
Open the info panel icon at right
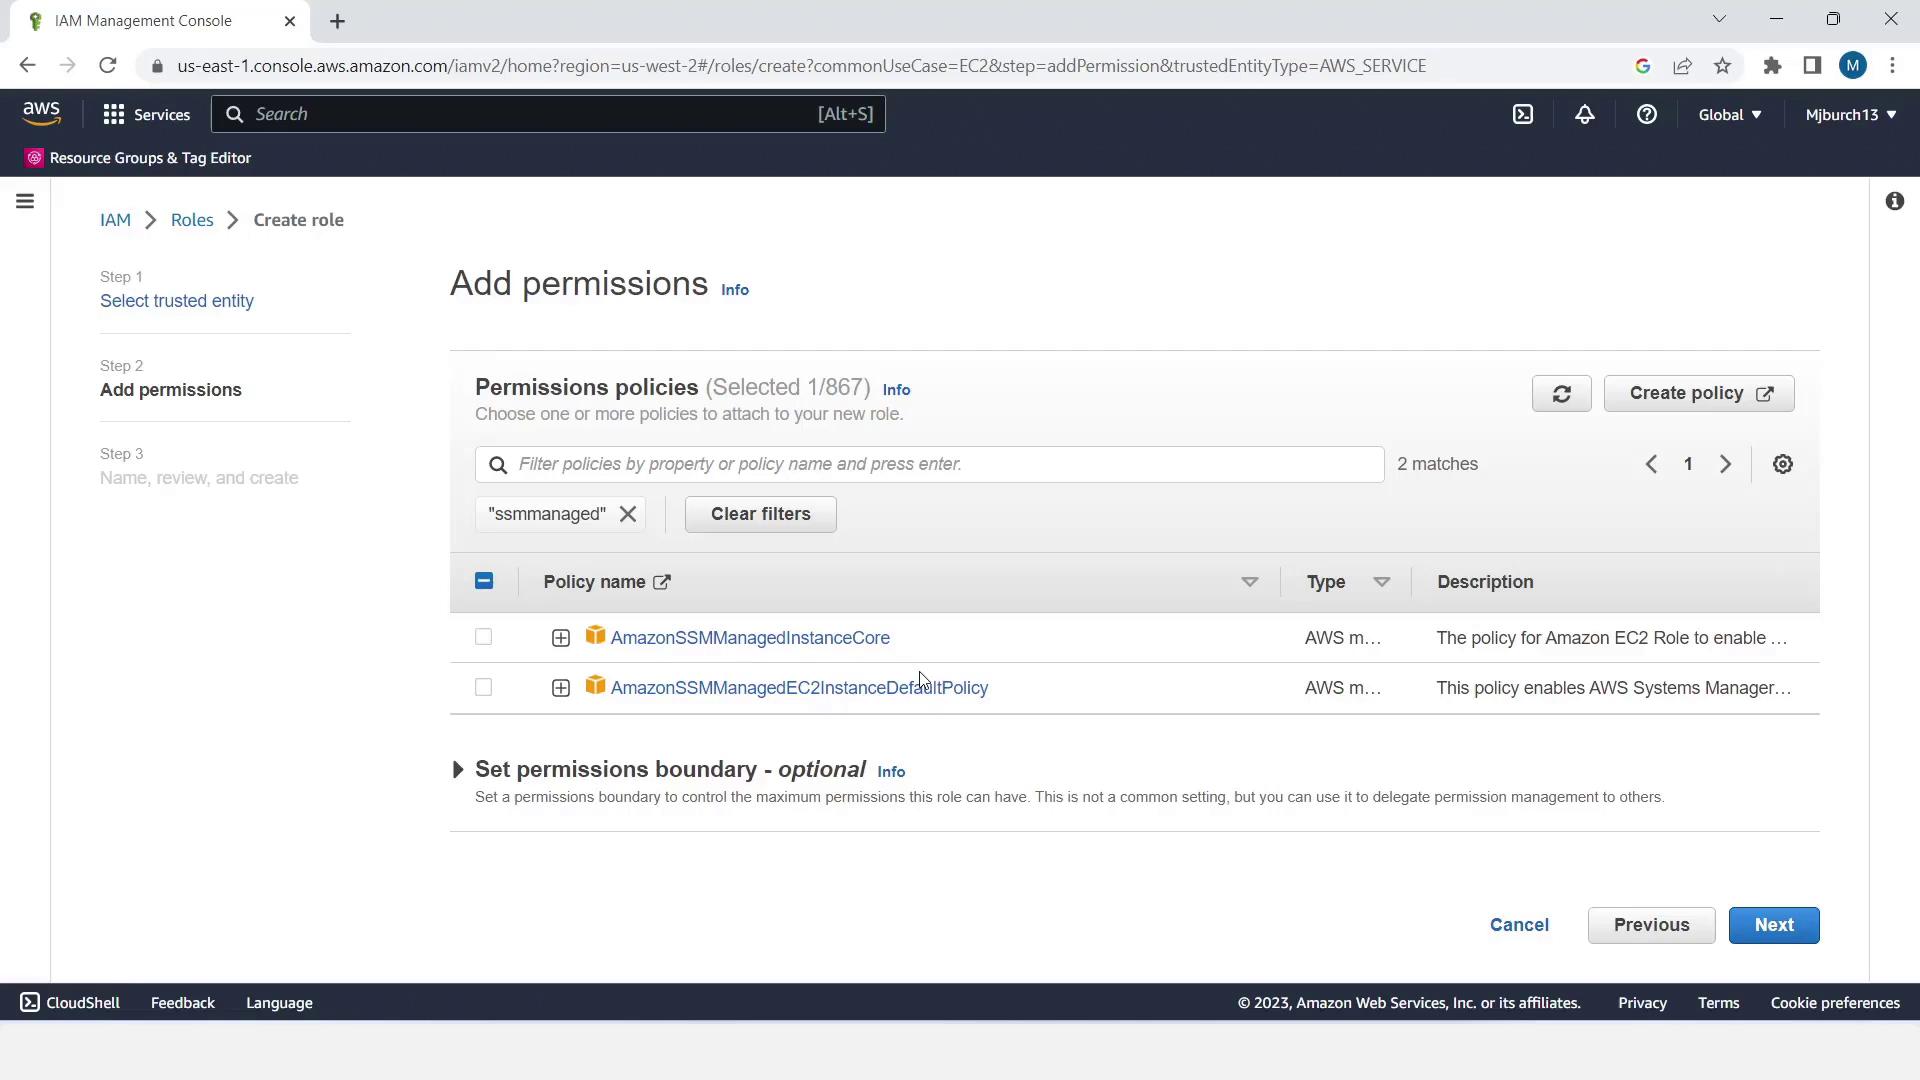1894,201
